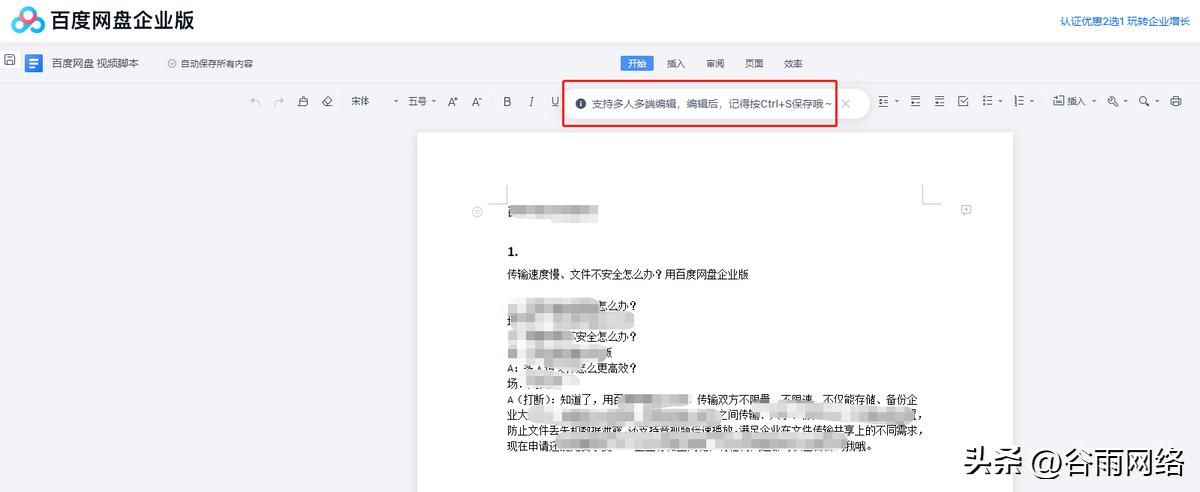Expand the line spacing dropdown arrow
The width and height of the screenshot is (1200, 492).
tap(897, 101)
